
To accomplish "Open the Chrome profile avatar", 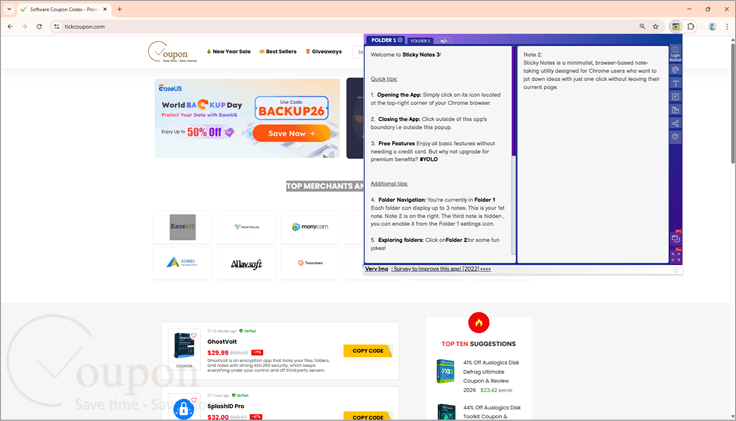I will coord(712,27).
